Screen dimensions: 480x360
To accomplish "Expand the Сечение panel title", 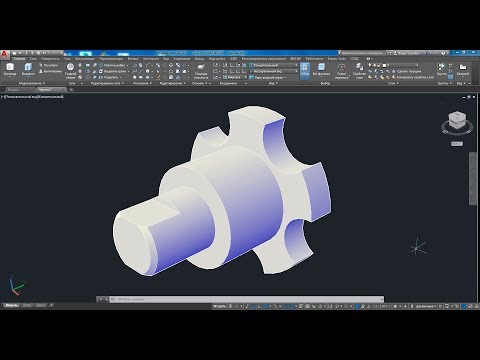I will 199,83.
